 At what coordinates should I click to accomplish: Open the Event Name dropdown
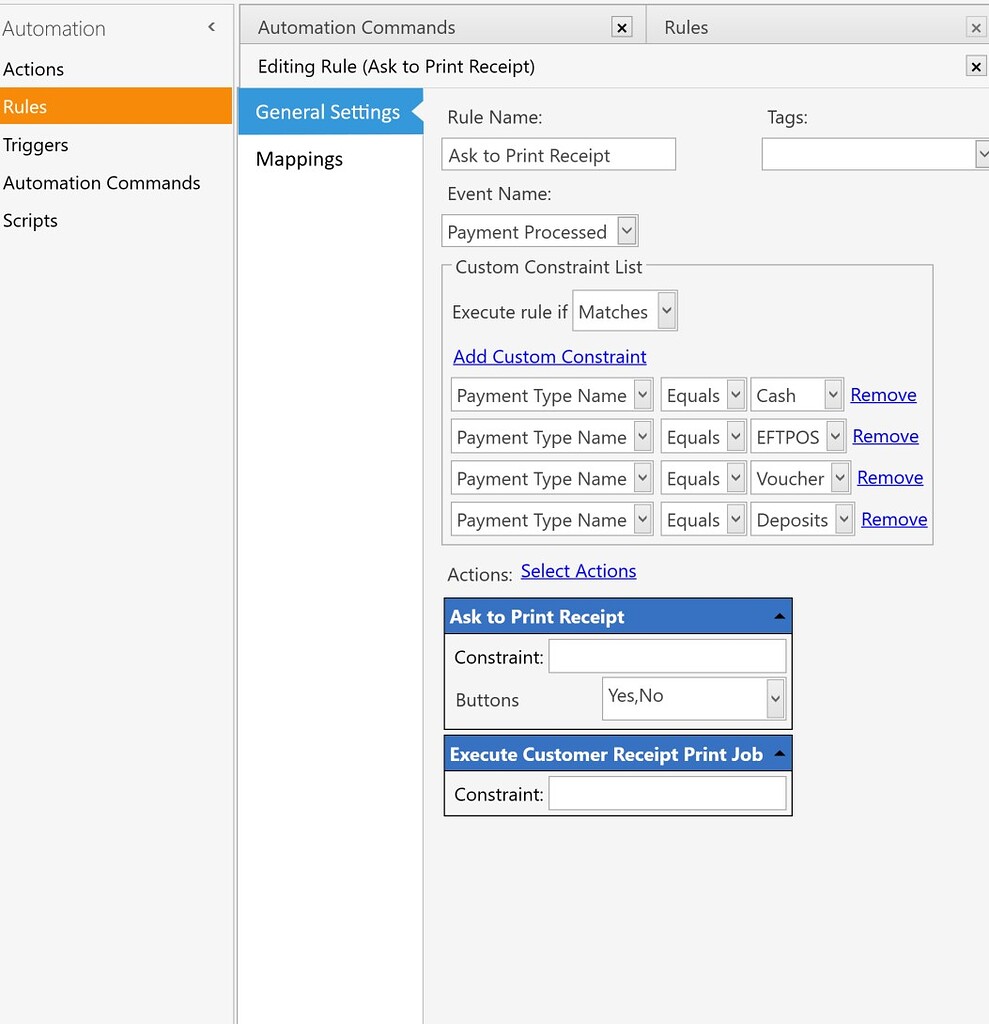pos(626,231)
